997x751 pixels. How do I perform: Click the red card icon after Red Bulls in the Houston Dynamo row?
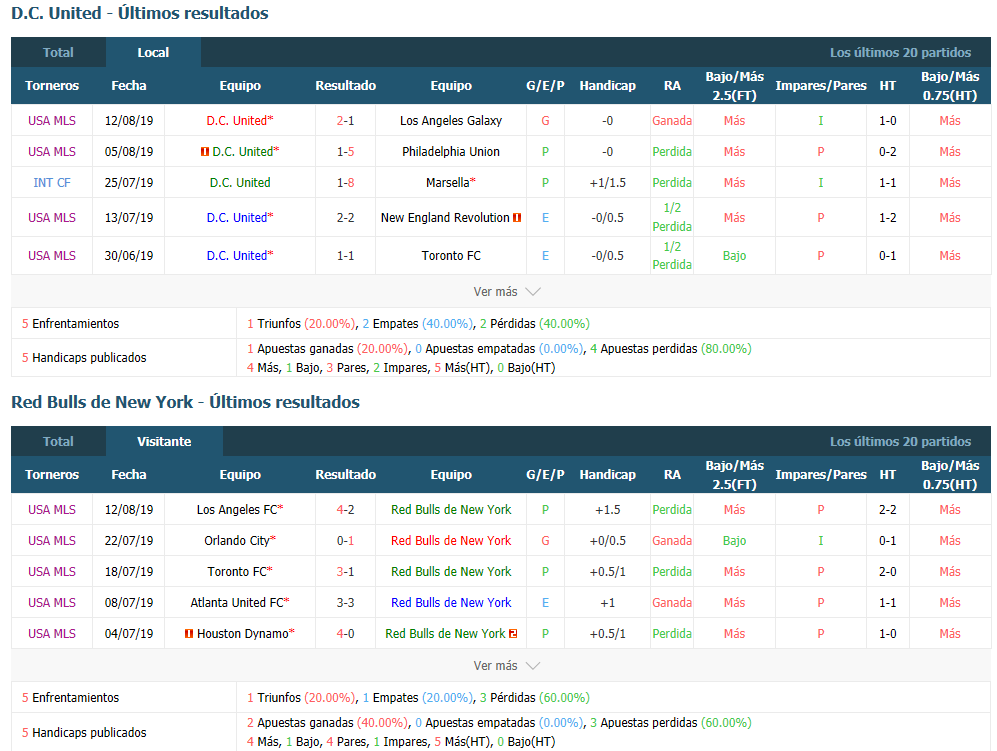[513, 634]
